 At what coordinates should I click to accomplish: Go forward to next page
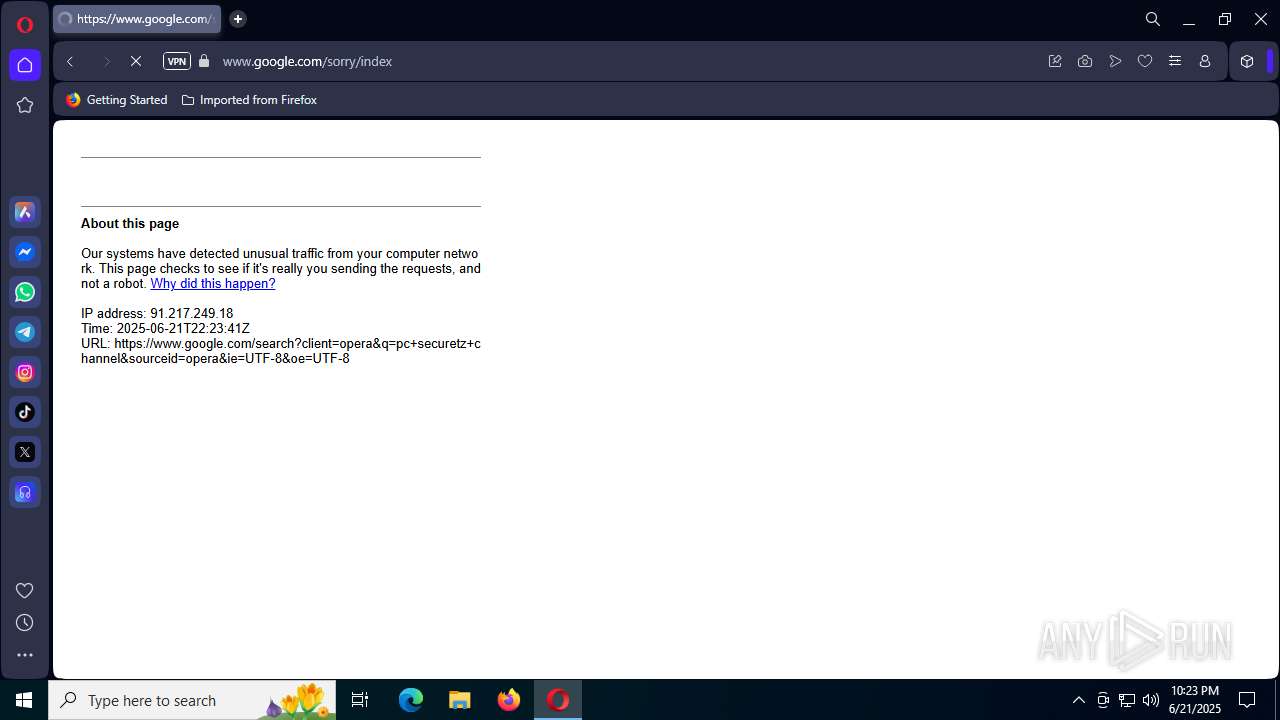pos(106,61)
